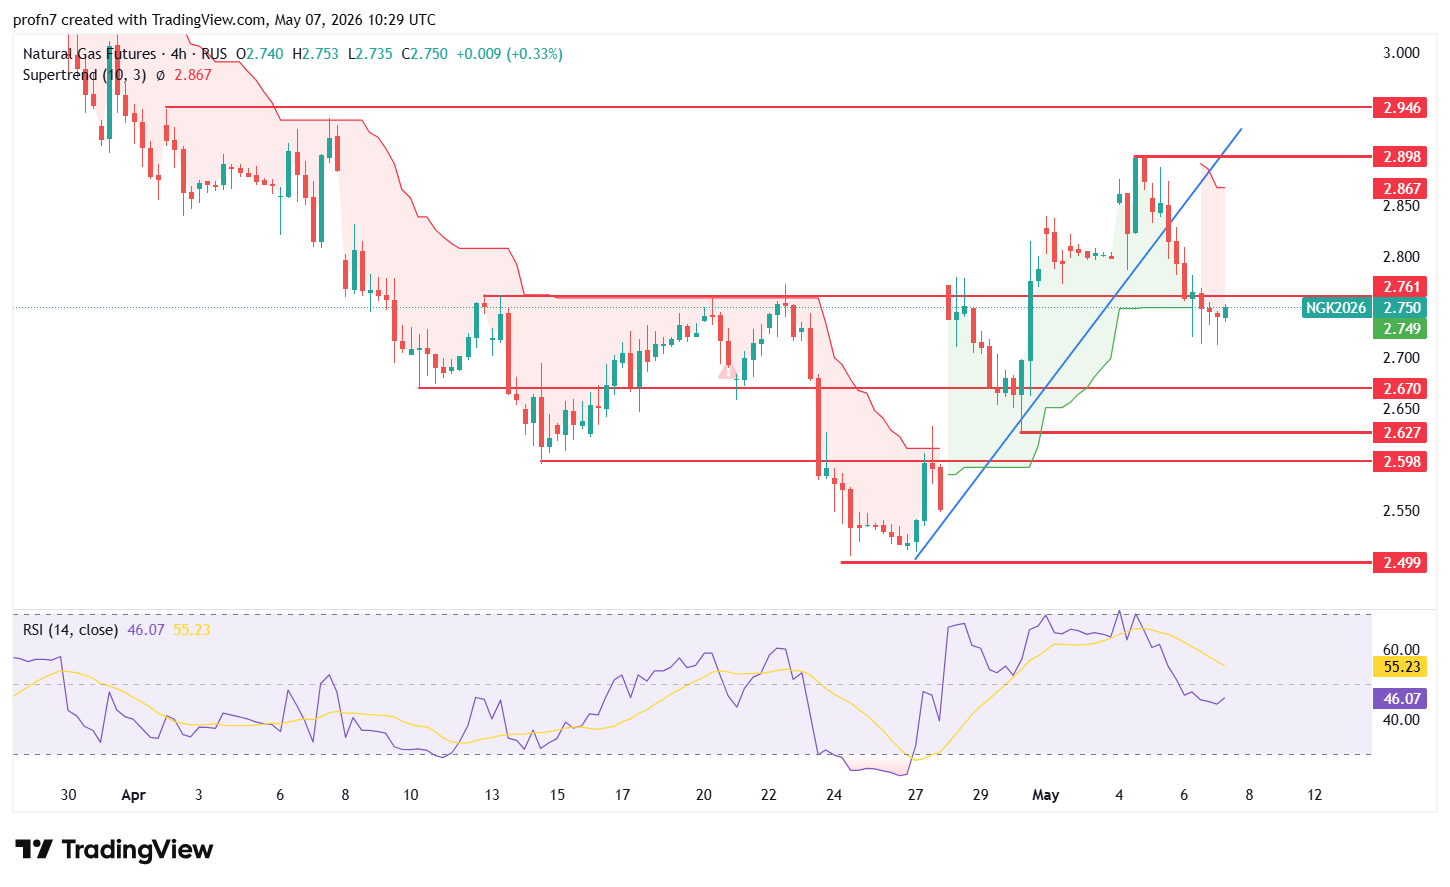
Task: Click the red 2.598 price level label
Action: [1401, 462]
